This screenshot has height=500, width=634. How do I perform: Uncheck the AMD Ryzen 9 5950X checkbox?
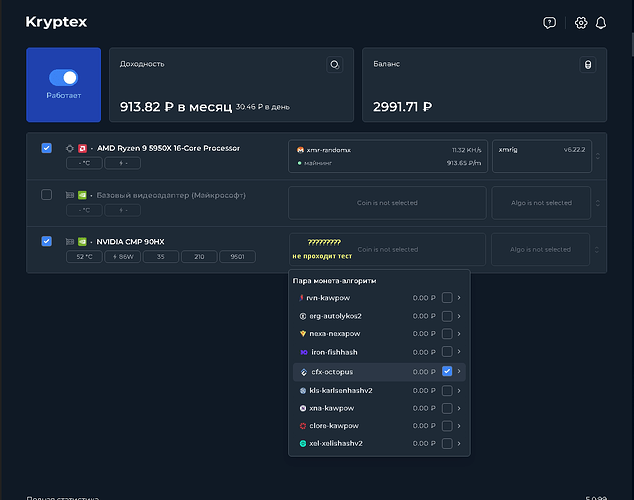pyautogui.click(x=46, y=148)
